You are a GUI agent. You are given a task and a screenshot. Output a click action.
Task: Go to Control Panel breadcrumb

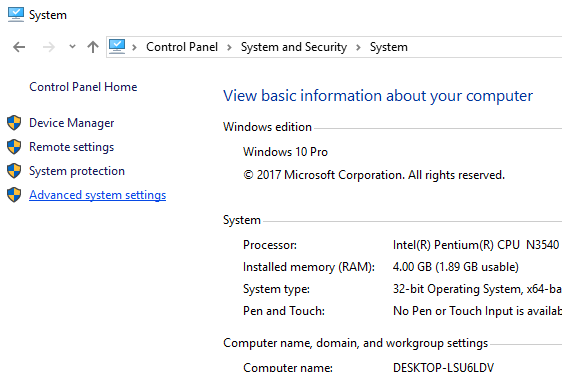tap(182, 47)
